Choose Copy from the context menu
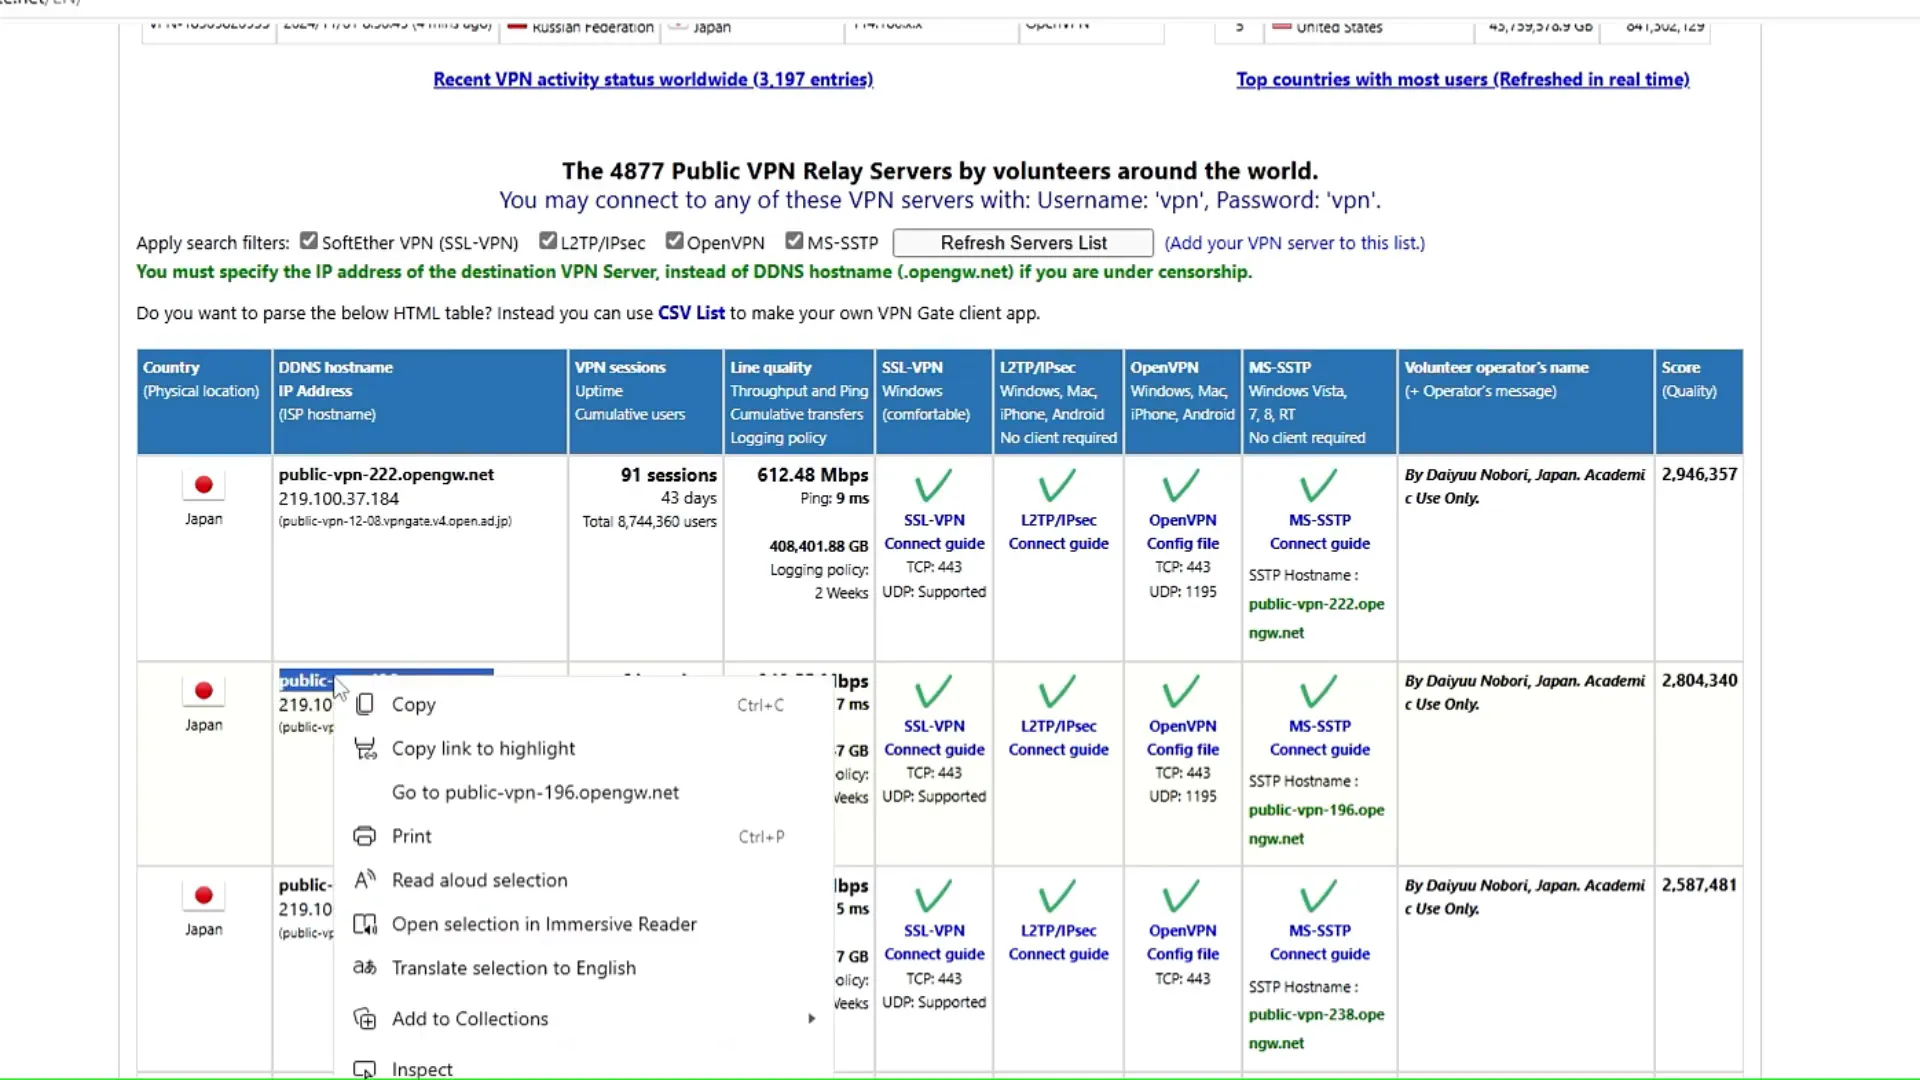This screenshot has height=1080, width=1920. point(584,705)
